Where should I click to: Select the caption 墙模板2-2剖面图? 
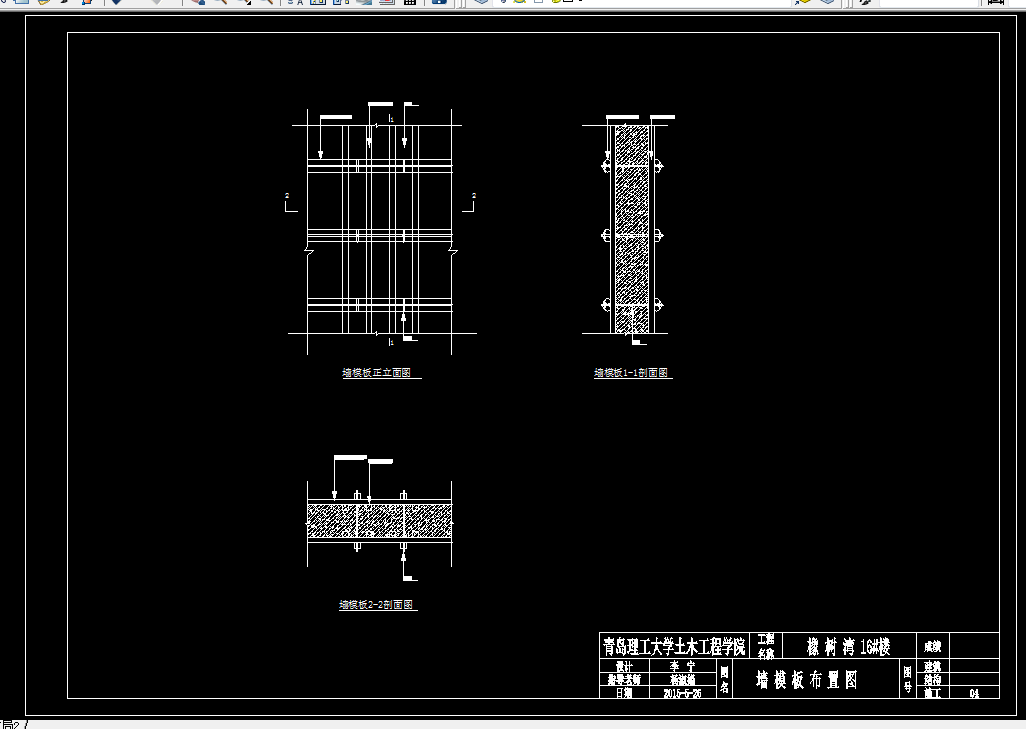(x=376, y=605)
